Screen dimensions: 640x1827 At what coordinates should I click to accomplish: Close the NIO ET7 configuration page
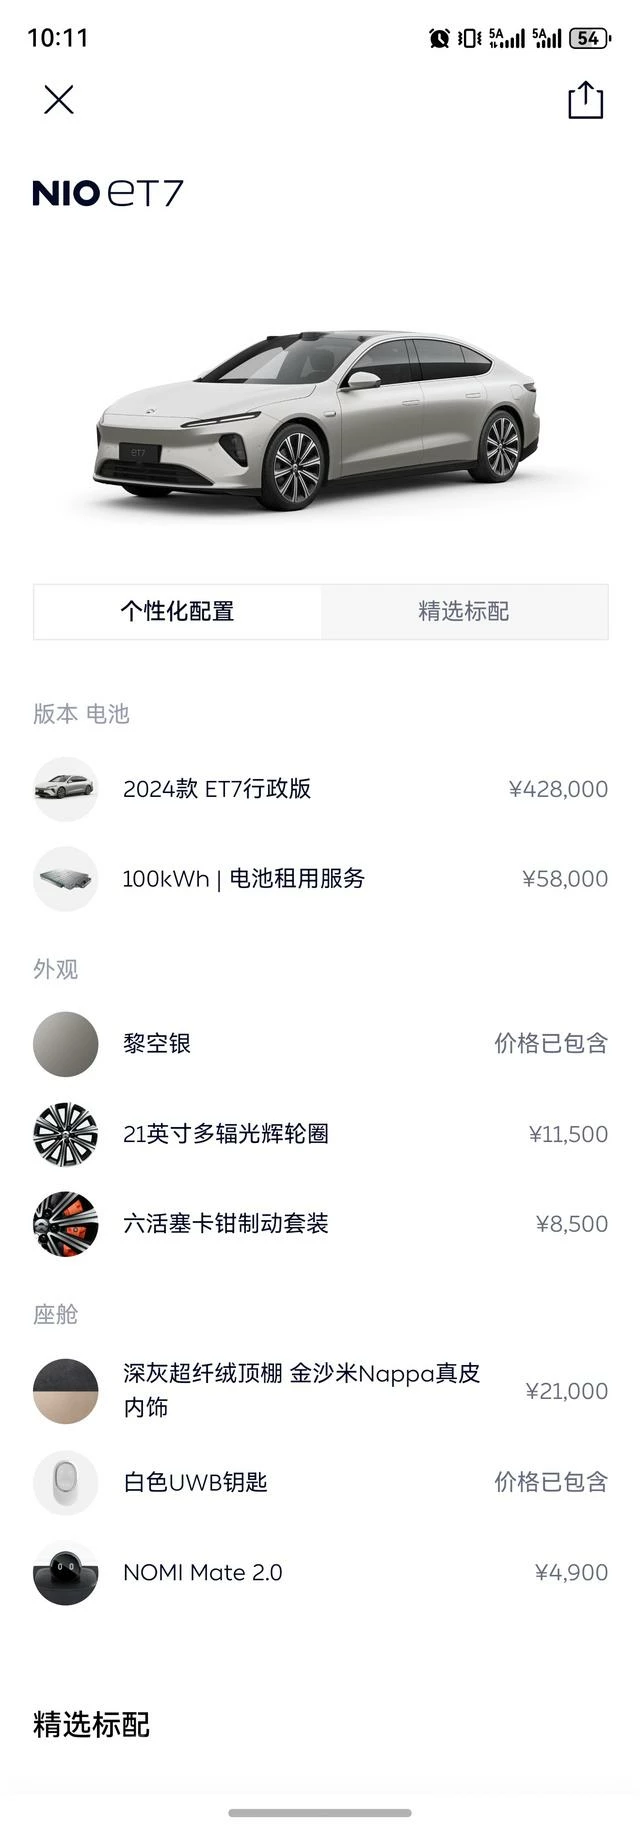pyautogui.click(x=59, y=100)
